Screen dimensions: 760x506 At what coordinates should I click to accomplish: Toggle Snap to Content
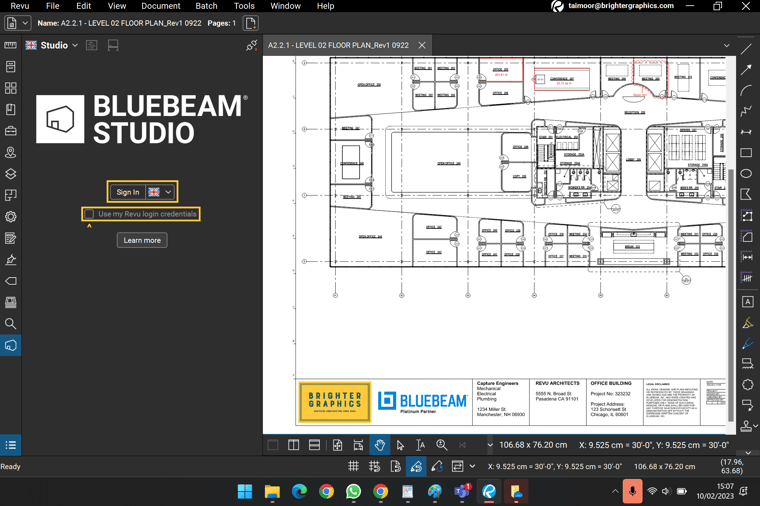pyautogui.click(x=395, y=466)
